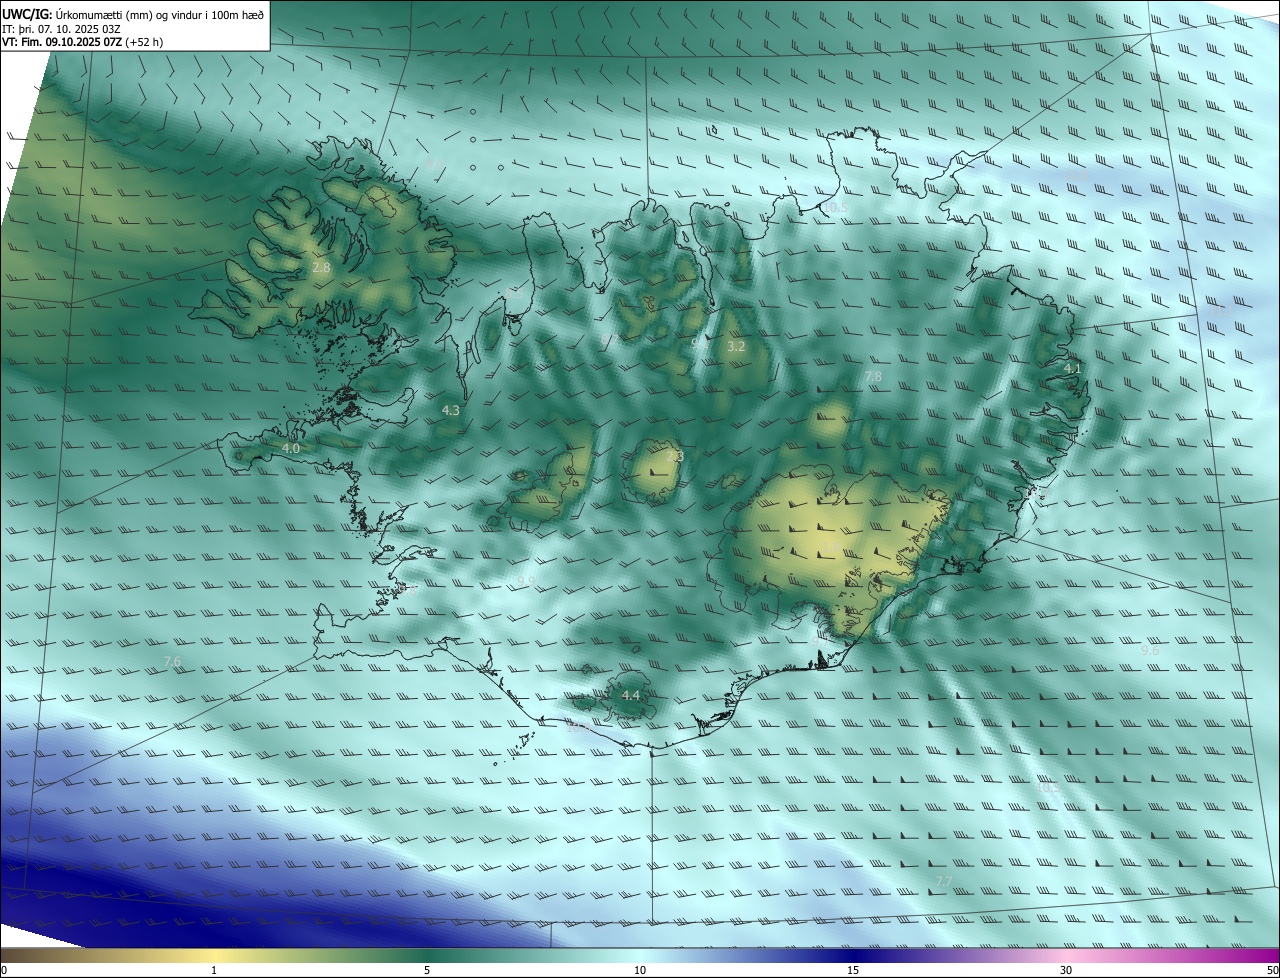Click the 2.8 value label on the Westfjords
Viewport: 1280px width, 978px height.
pos(321,268)
